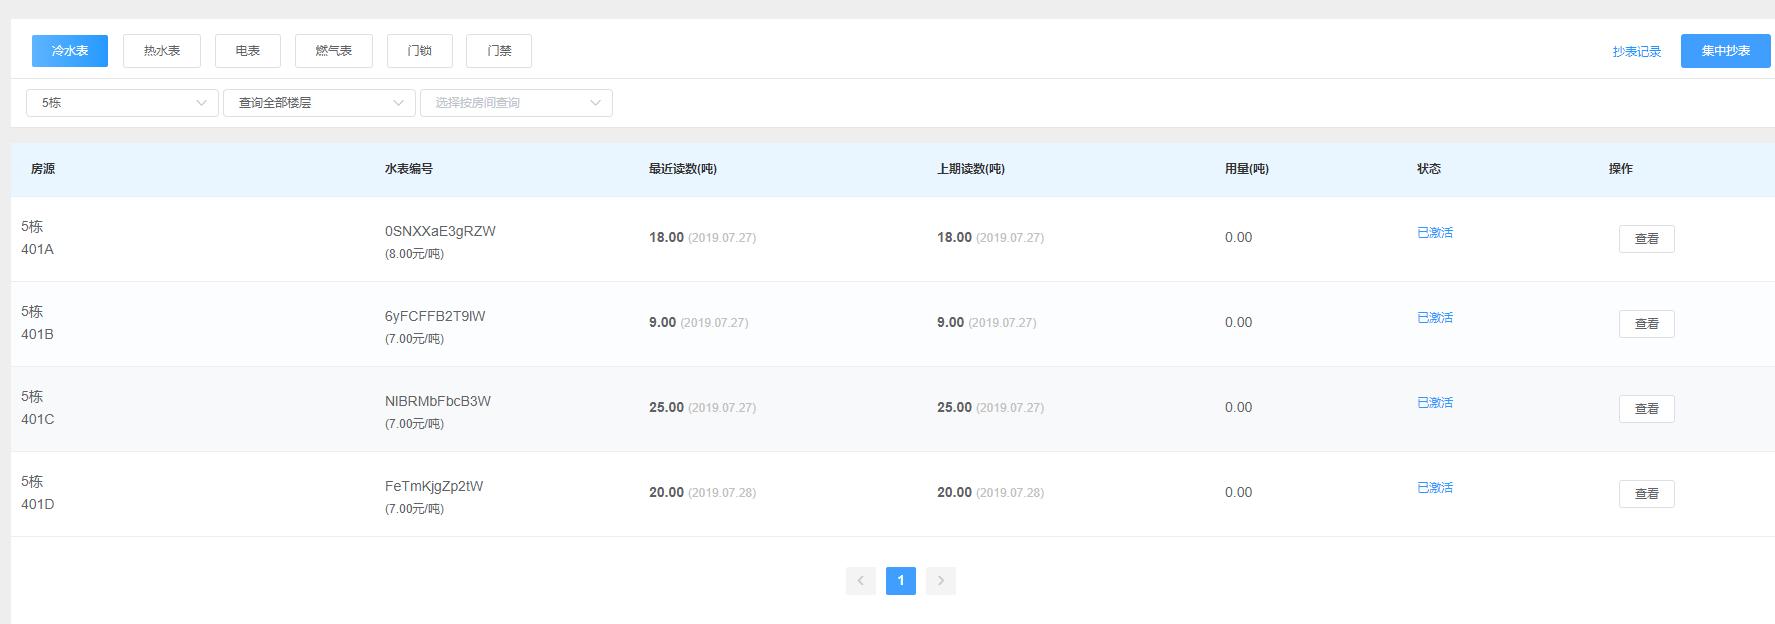
Task: Click price (8.00元/吨) under 401A meter
Action: coord(414,254)
